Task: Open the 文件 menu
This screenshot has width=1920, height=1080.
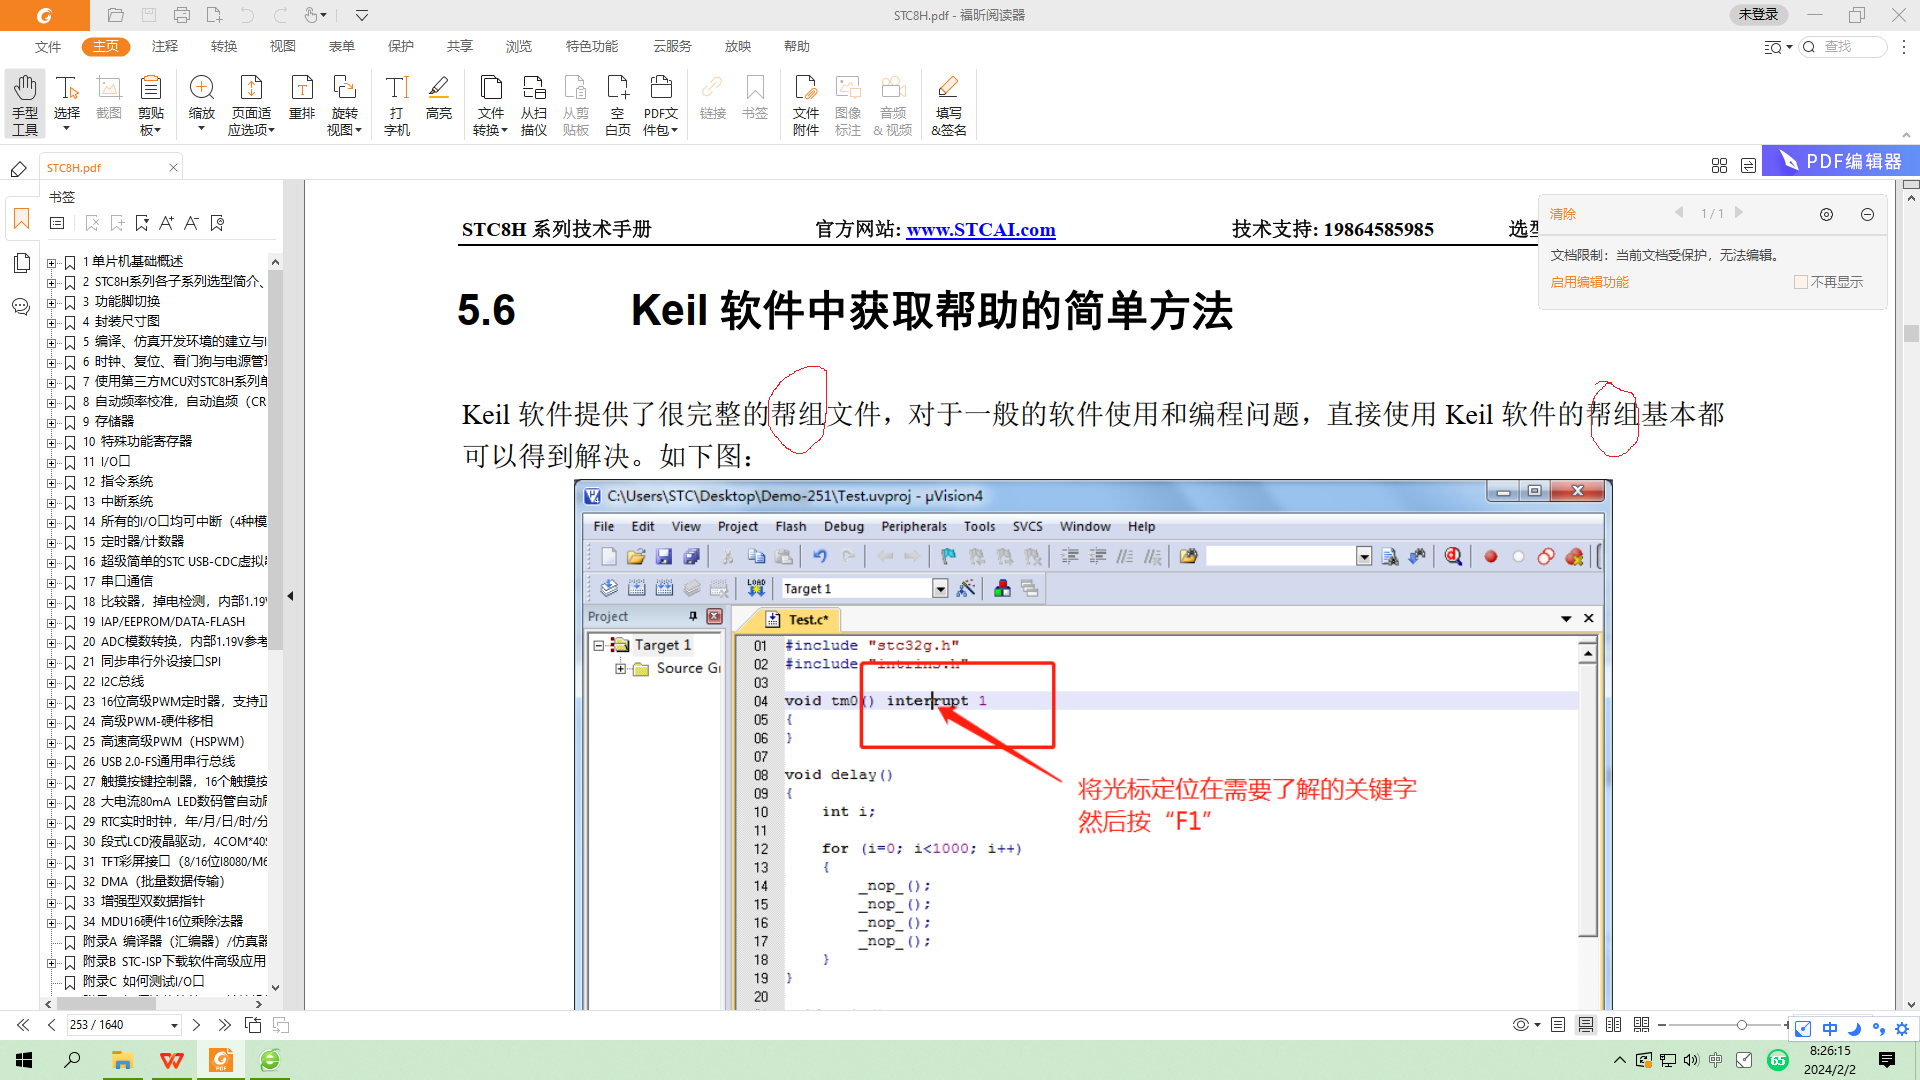Action: coord(48,46)
